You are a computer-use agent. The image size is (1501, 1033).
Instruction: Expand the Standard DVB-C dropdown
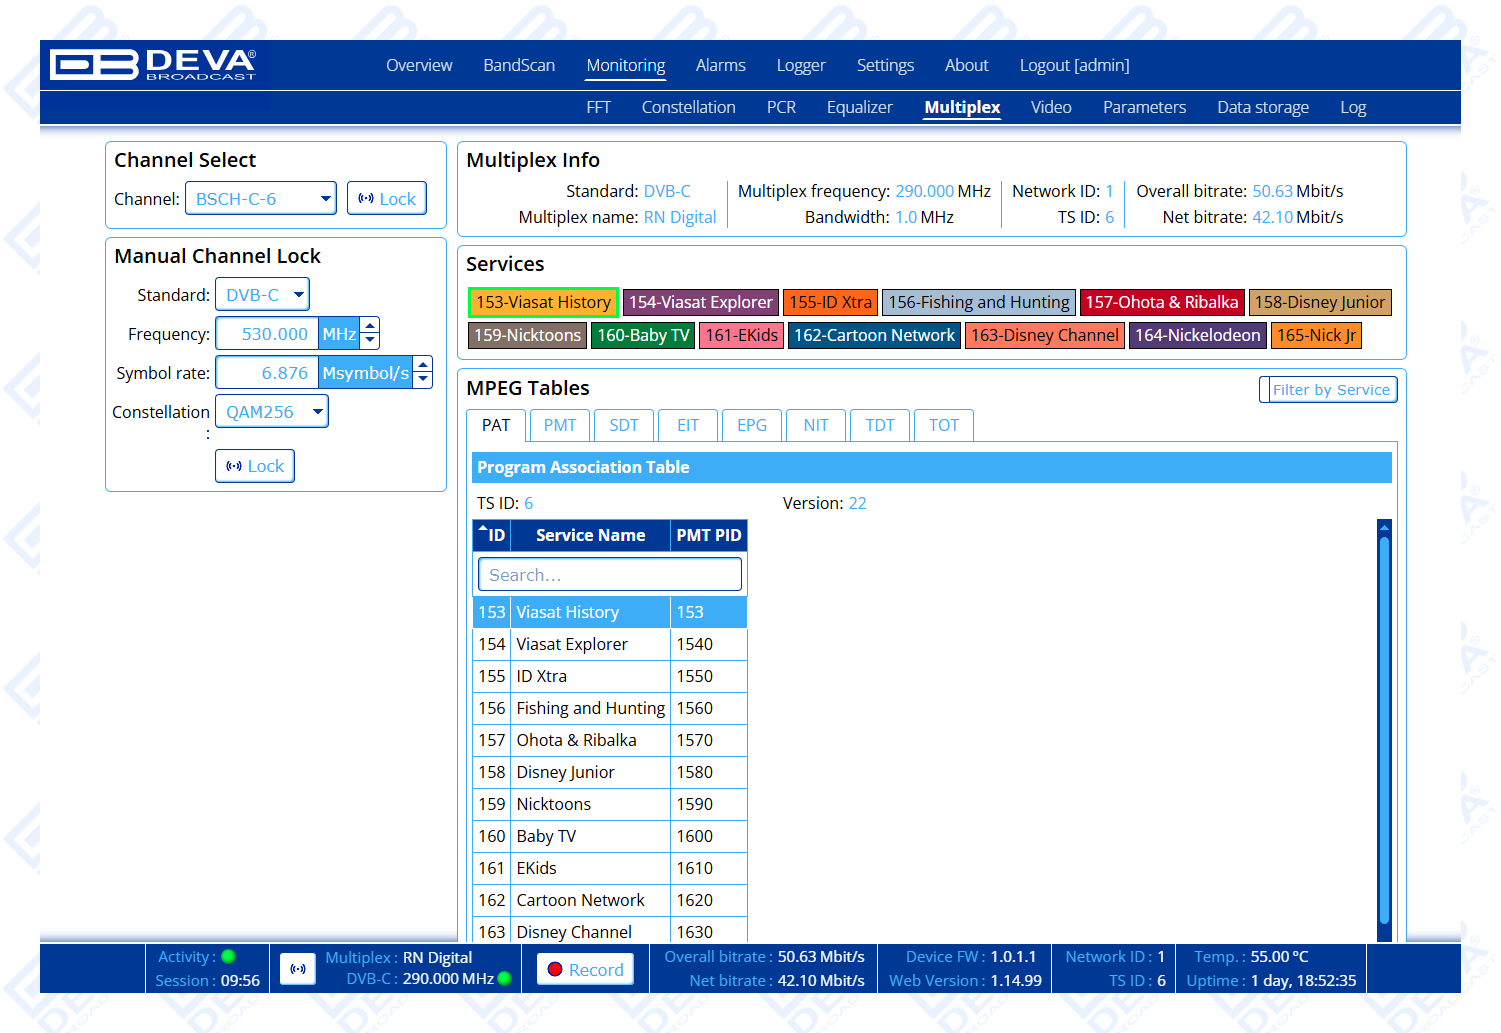coord(262,295)
